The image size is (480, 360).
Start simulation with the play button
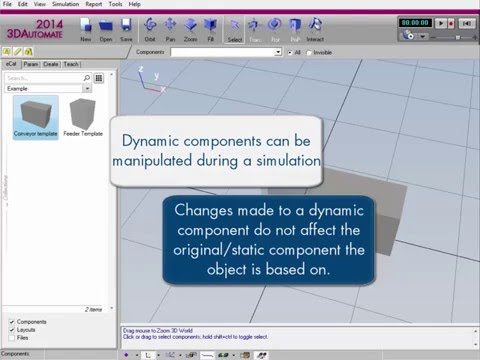[x=441, y=23]
